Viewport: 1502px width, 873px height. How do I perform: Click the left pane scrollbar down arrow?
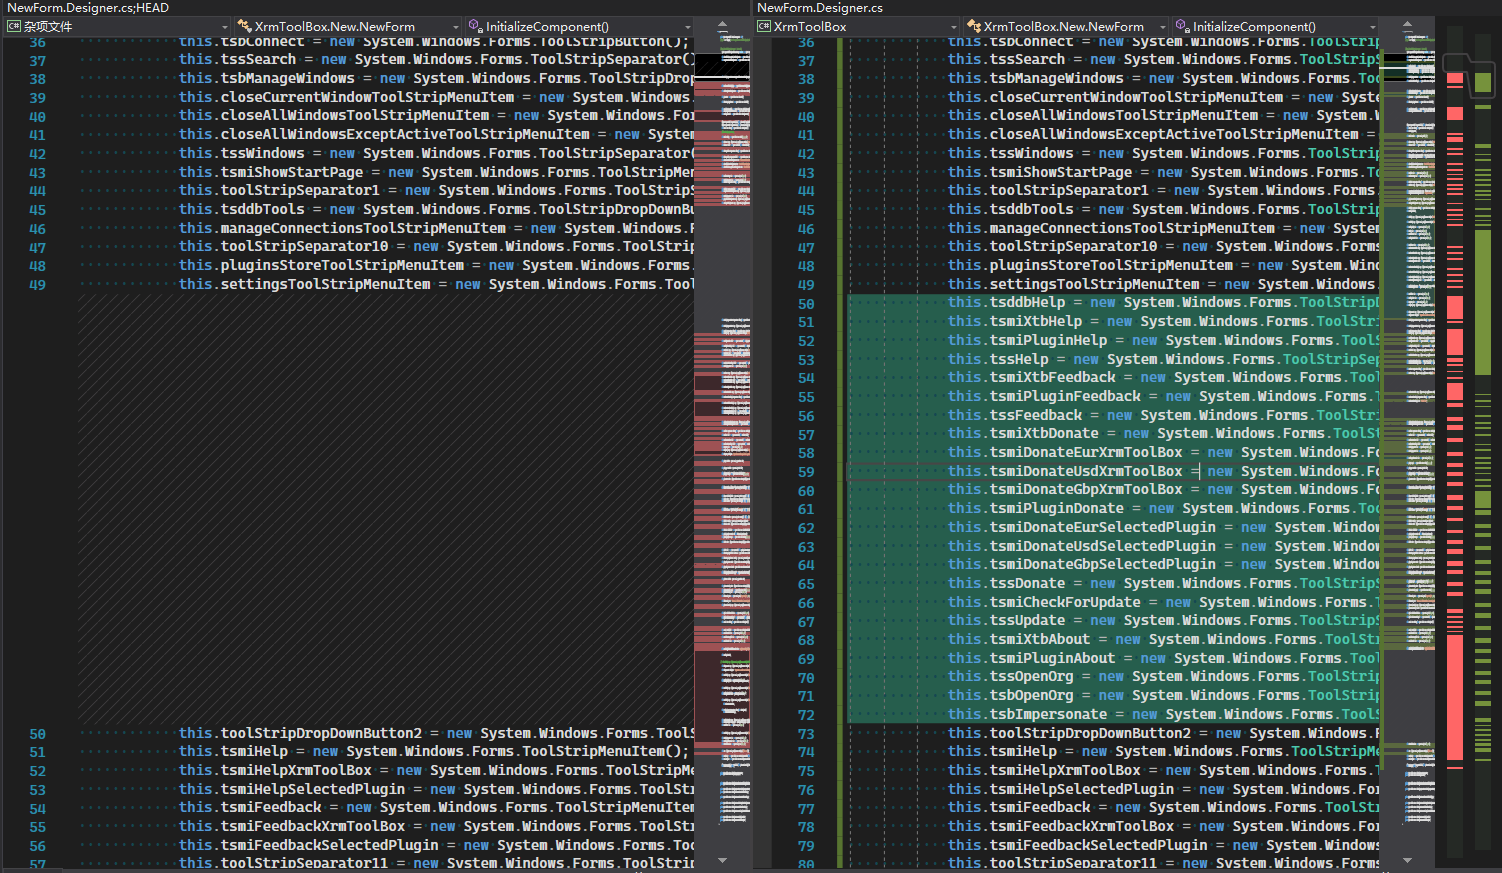(723, 860)
